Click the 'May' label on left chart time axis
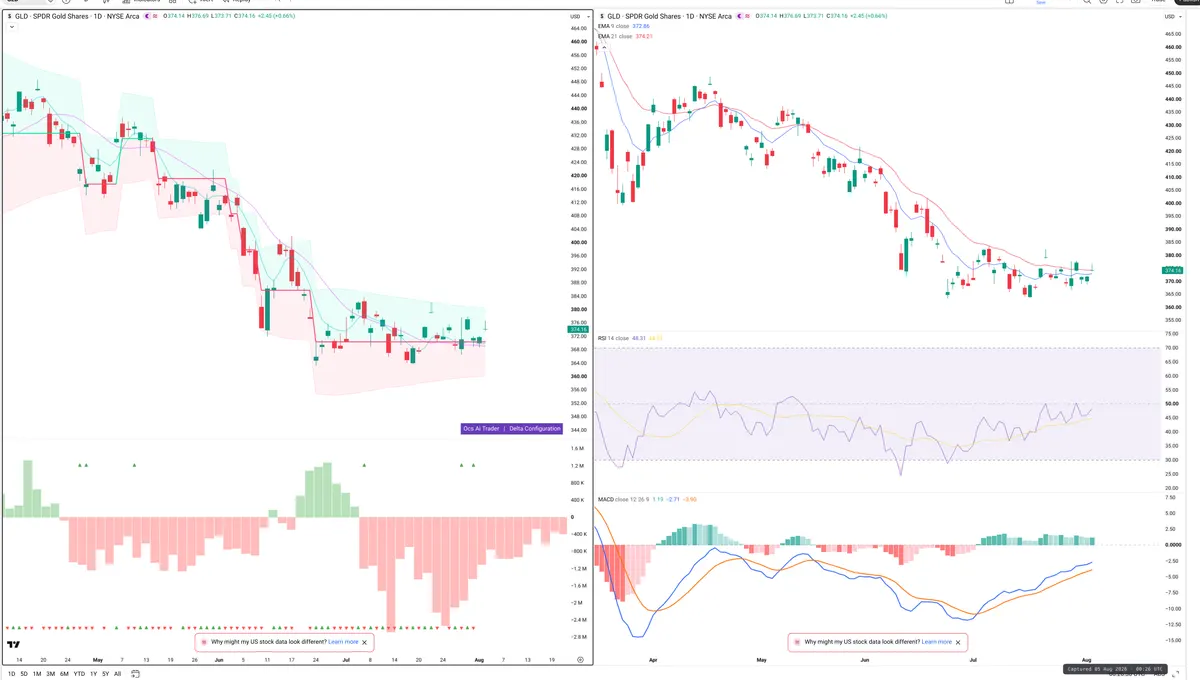Image resolution: width=1200 pixels, height=680 pixels. (x=97, y=661)
